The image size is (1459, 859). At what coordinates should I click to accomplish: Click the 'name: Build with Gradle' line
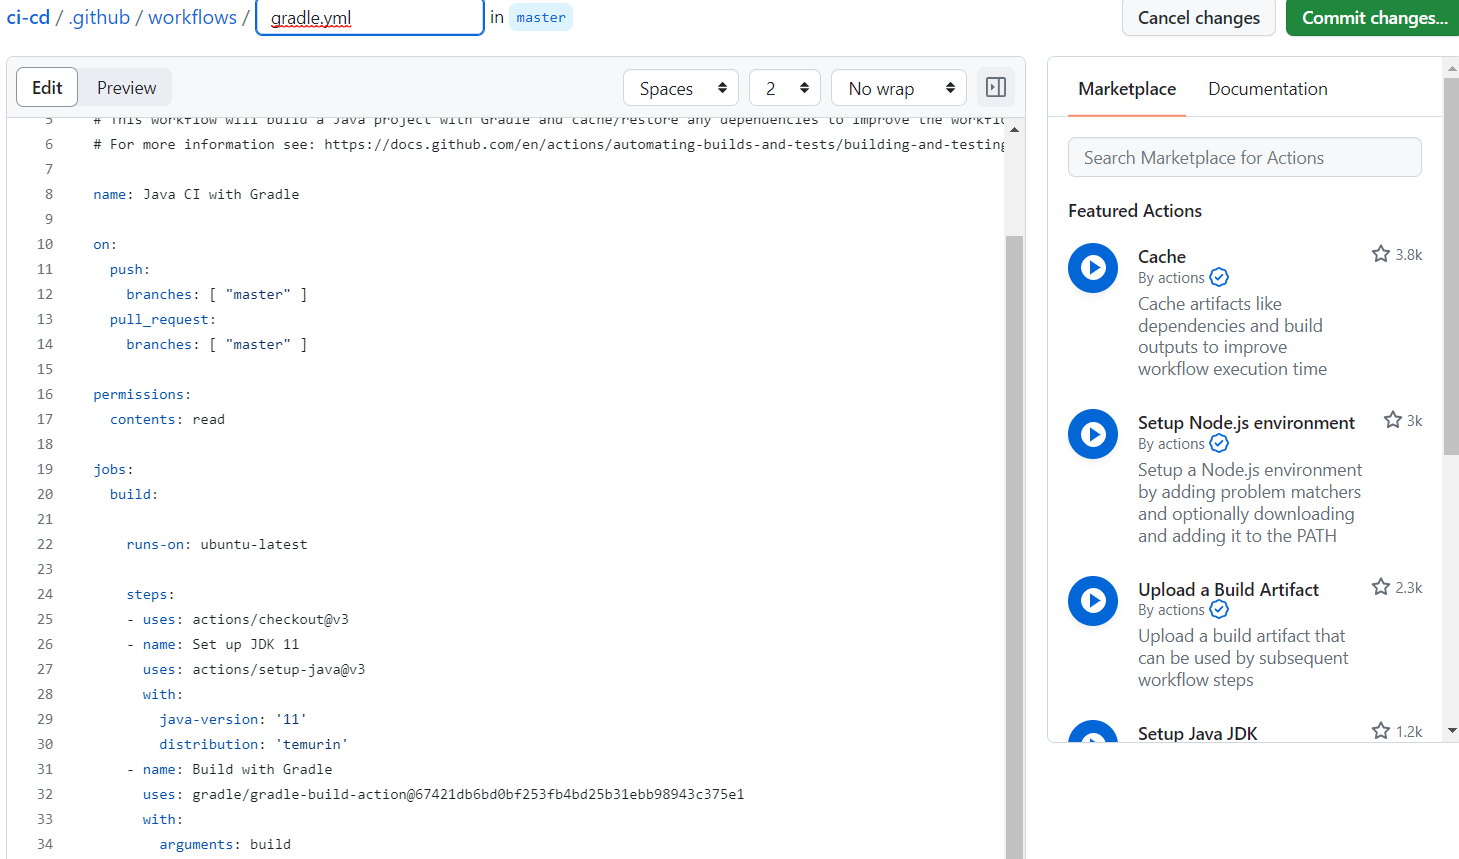click(230, 769)
